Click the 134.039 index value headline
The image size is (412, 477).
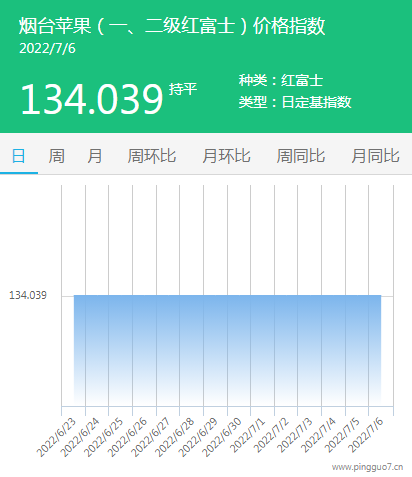pyautogui.click(x=92, y=99)
